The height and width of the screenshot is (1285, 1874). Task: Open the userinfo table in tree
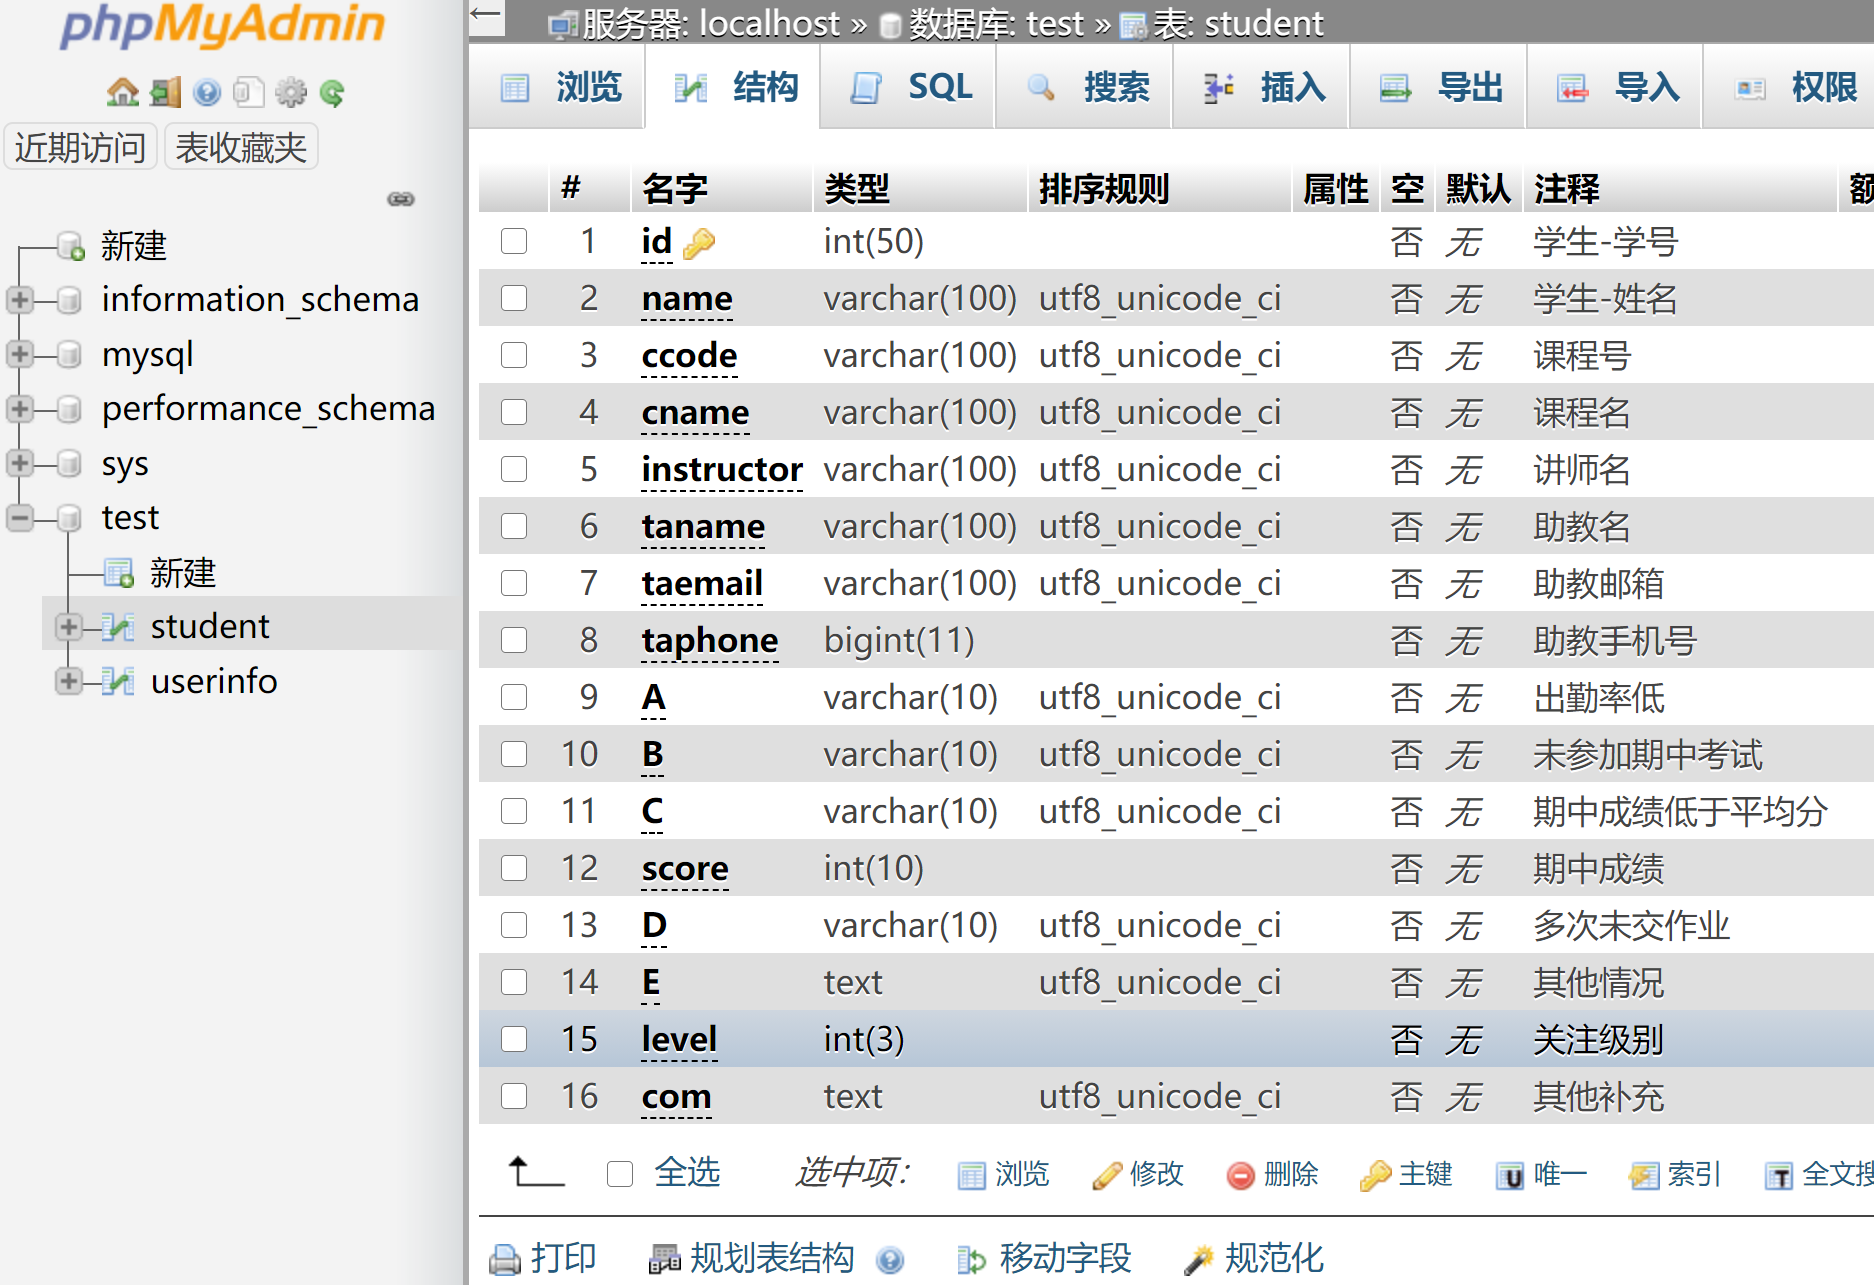(214, 681)
